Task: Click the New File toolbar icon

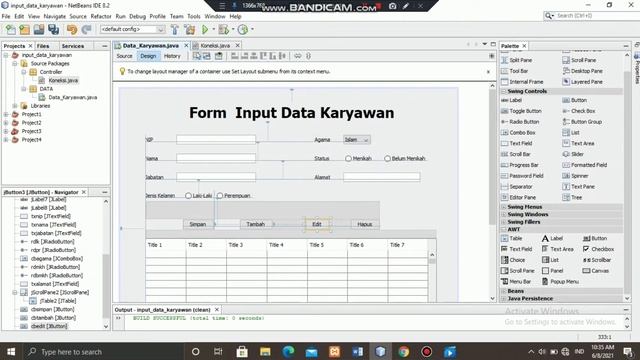Action: pos(11,29)
